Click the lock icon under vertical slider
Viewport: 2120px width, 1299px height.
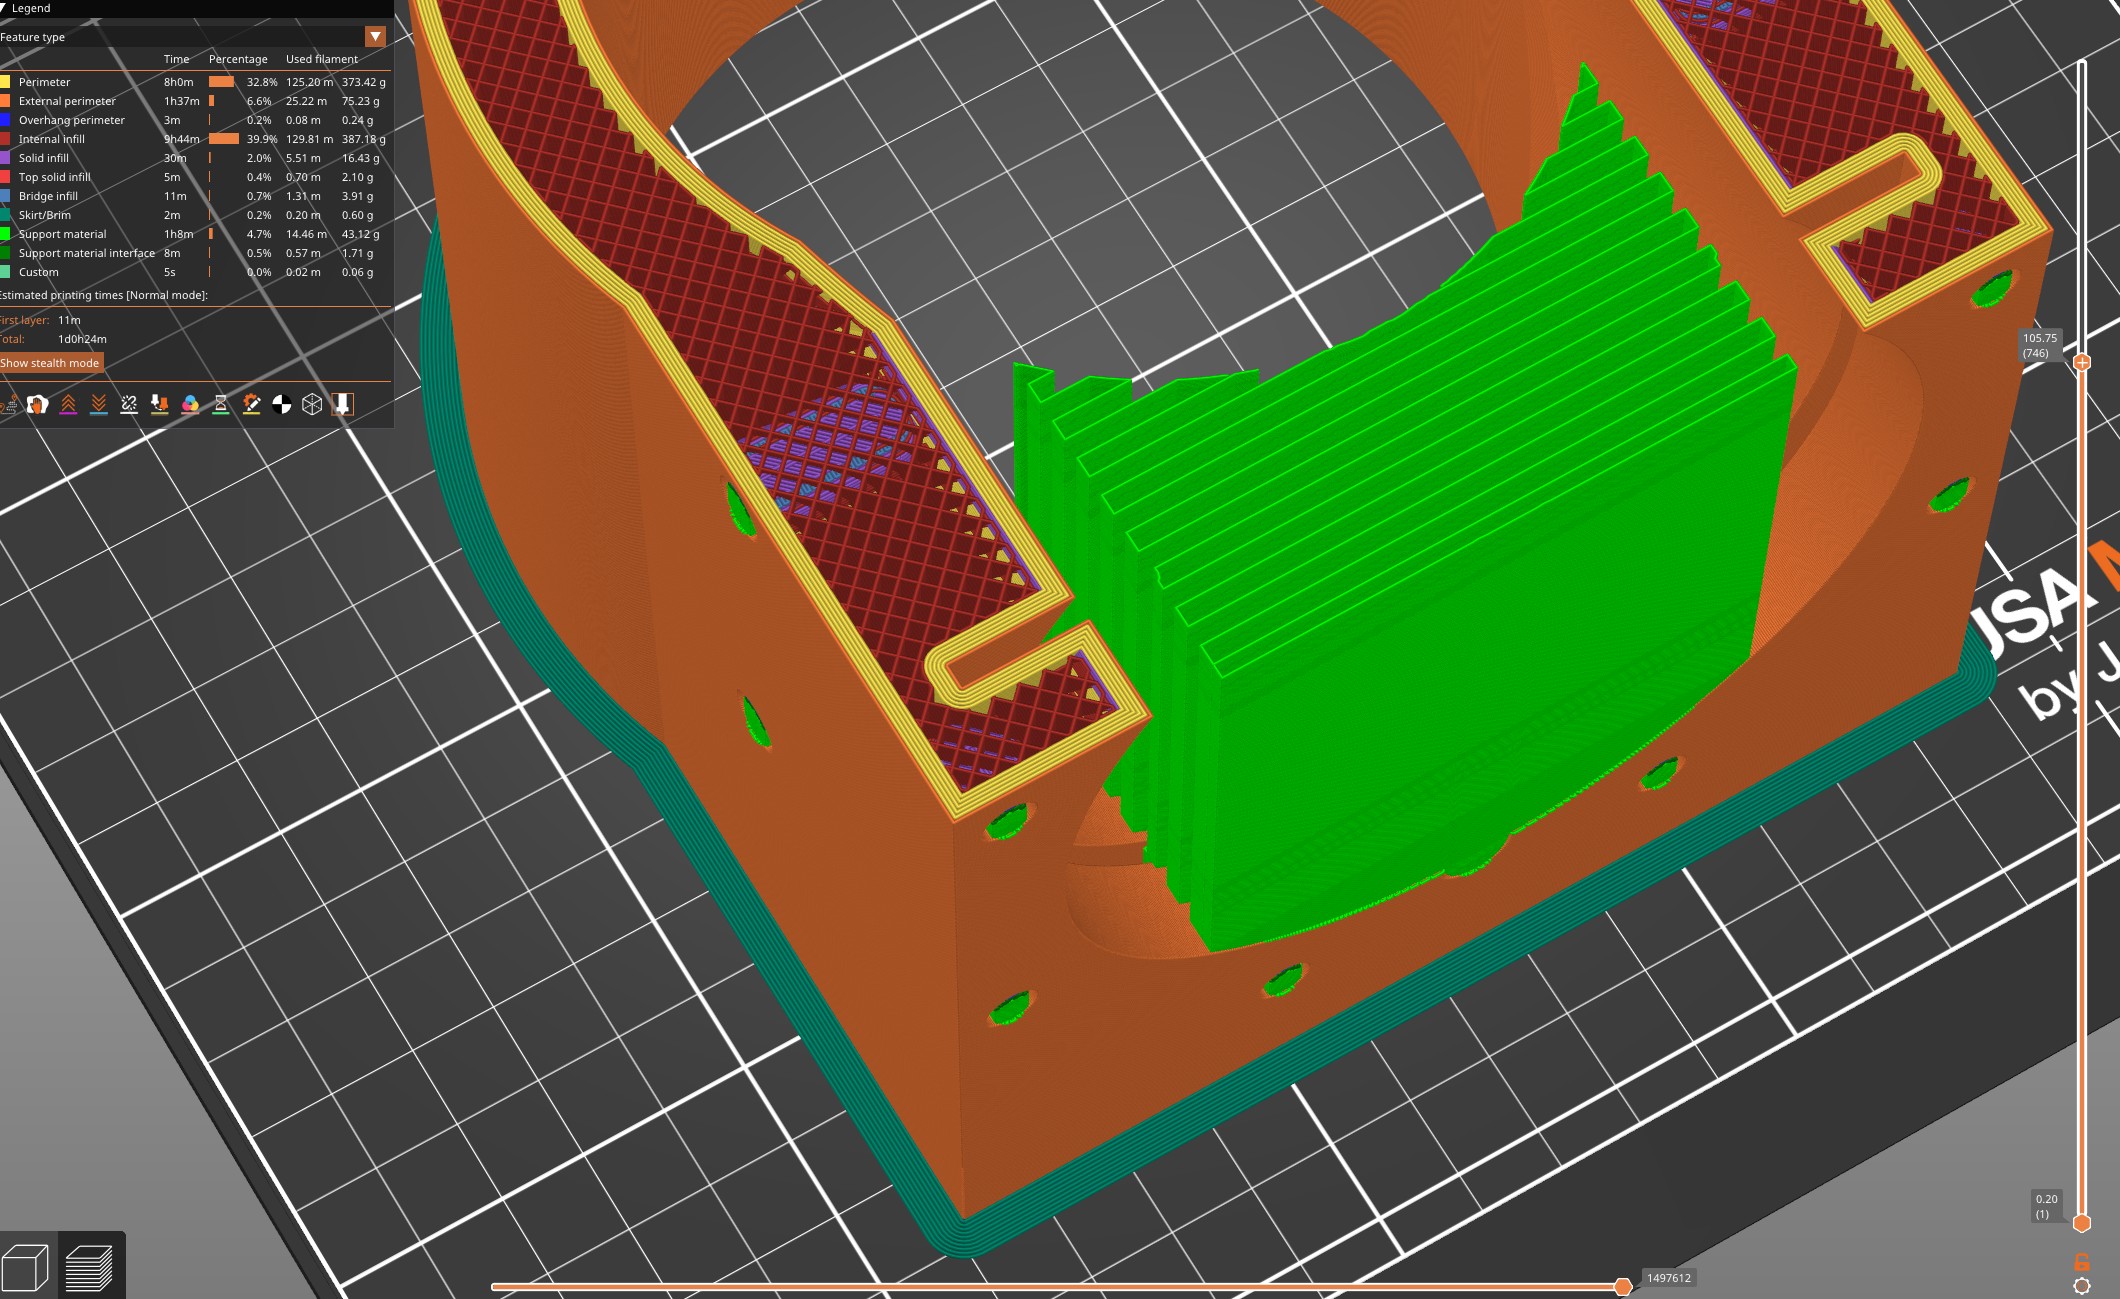point(2082,1262)
